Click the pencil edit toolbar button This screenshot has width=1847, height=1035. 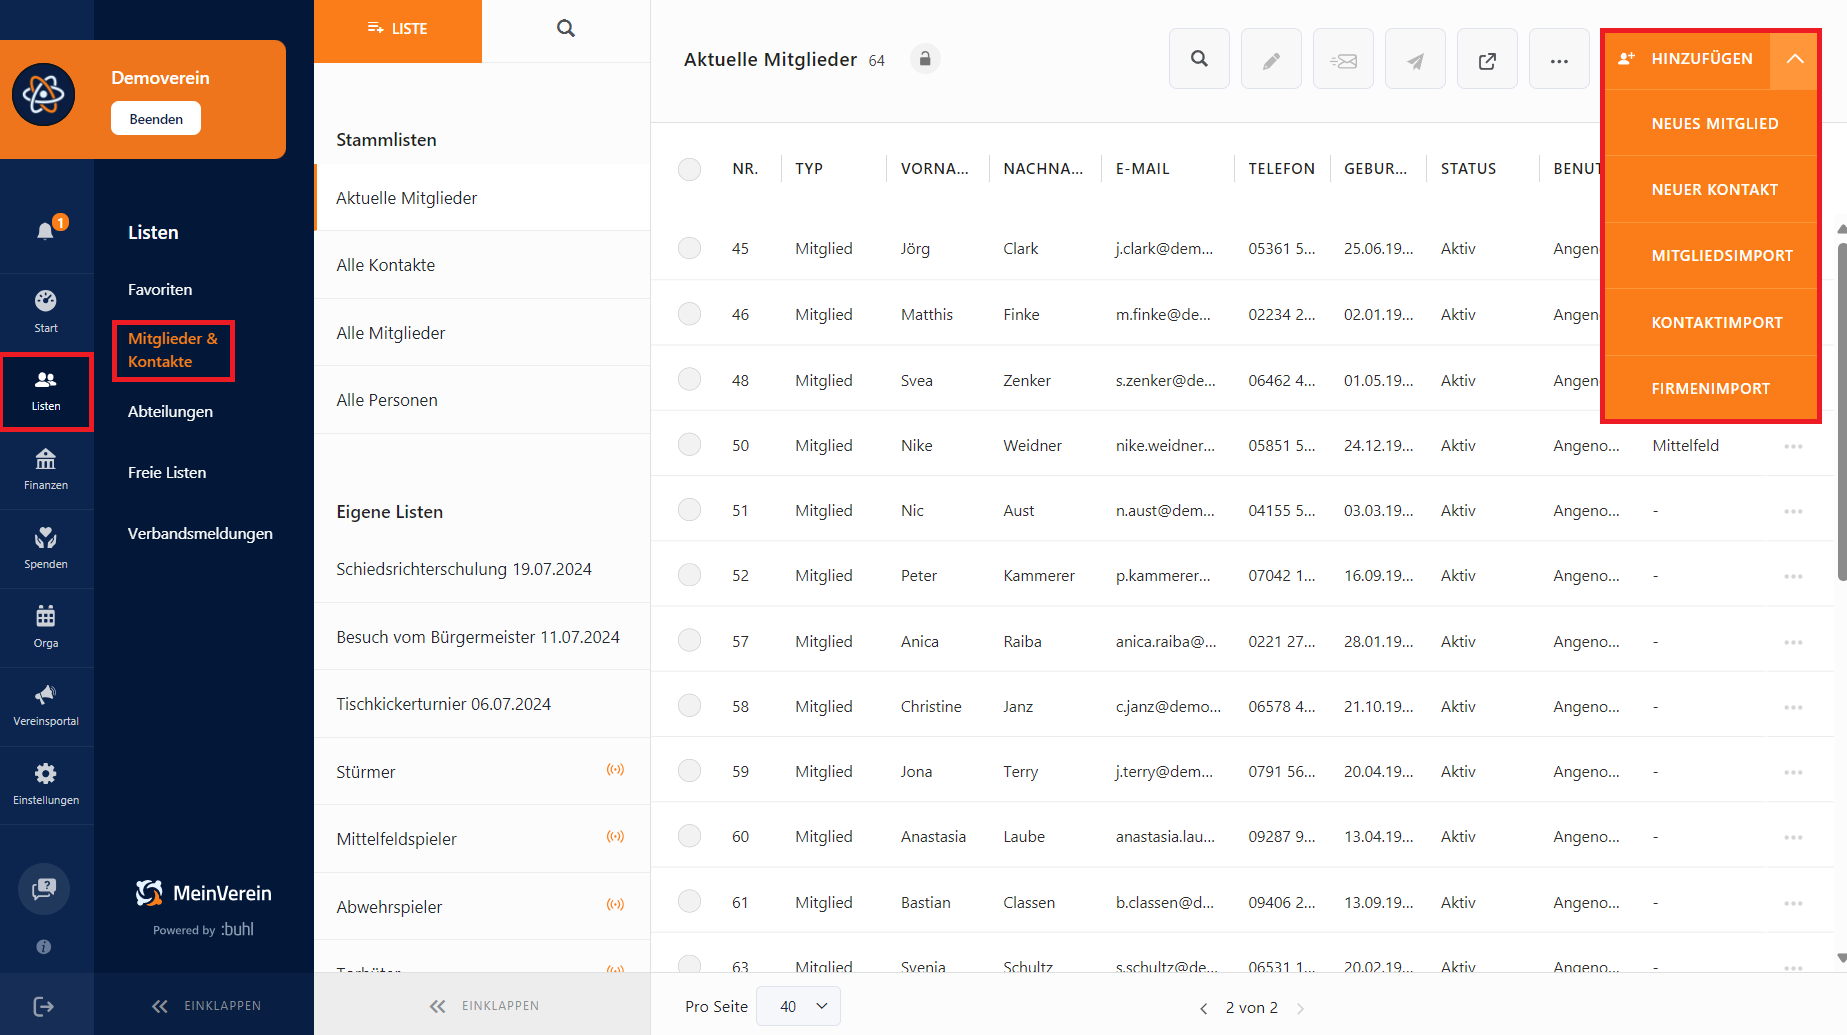click(1271, 59)
